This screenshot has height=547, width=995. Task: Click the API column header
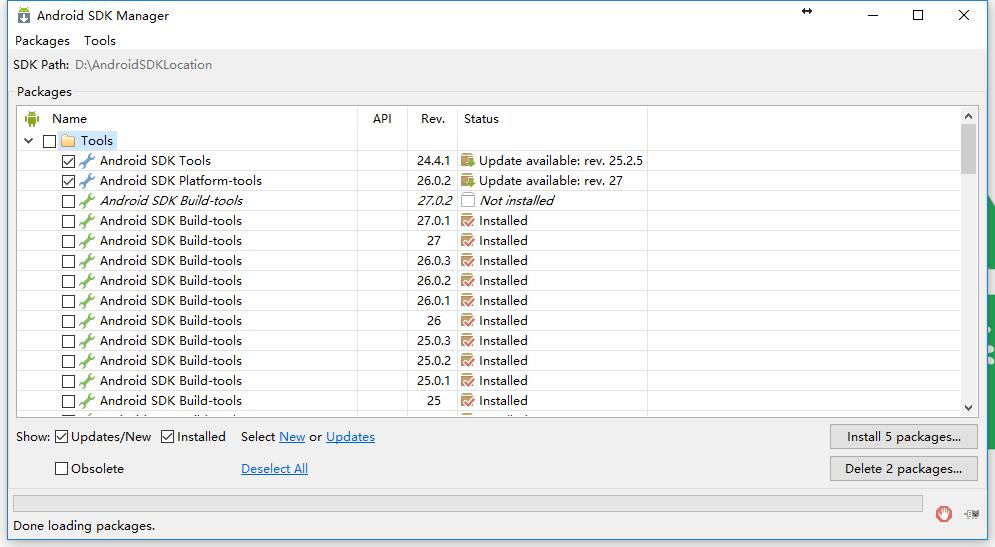(x=382, y=119)
